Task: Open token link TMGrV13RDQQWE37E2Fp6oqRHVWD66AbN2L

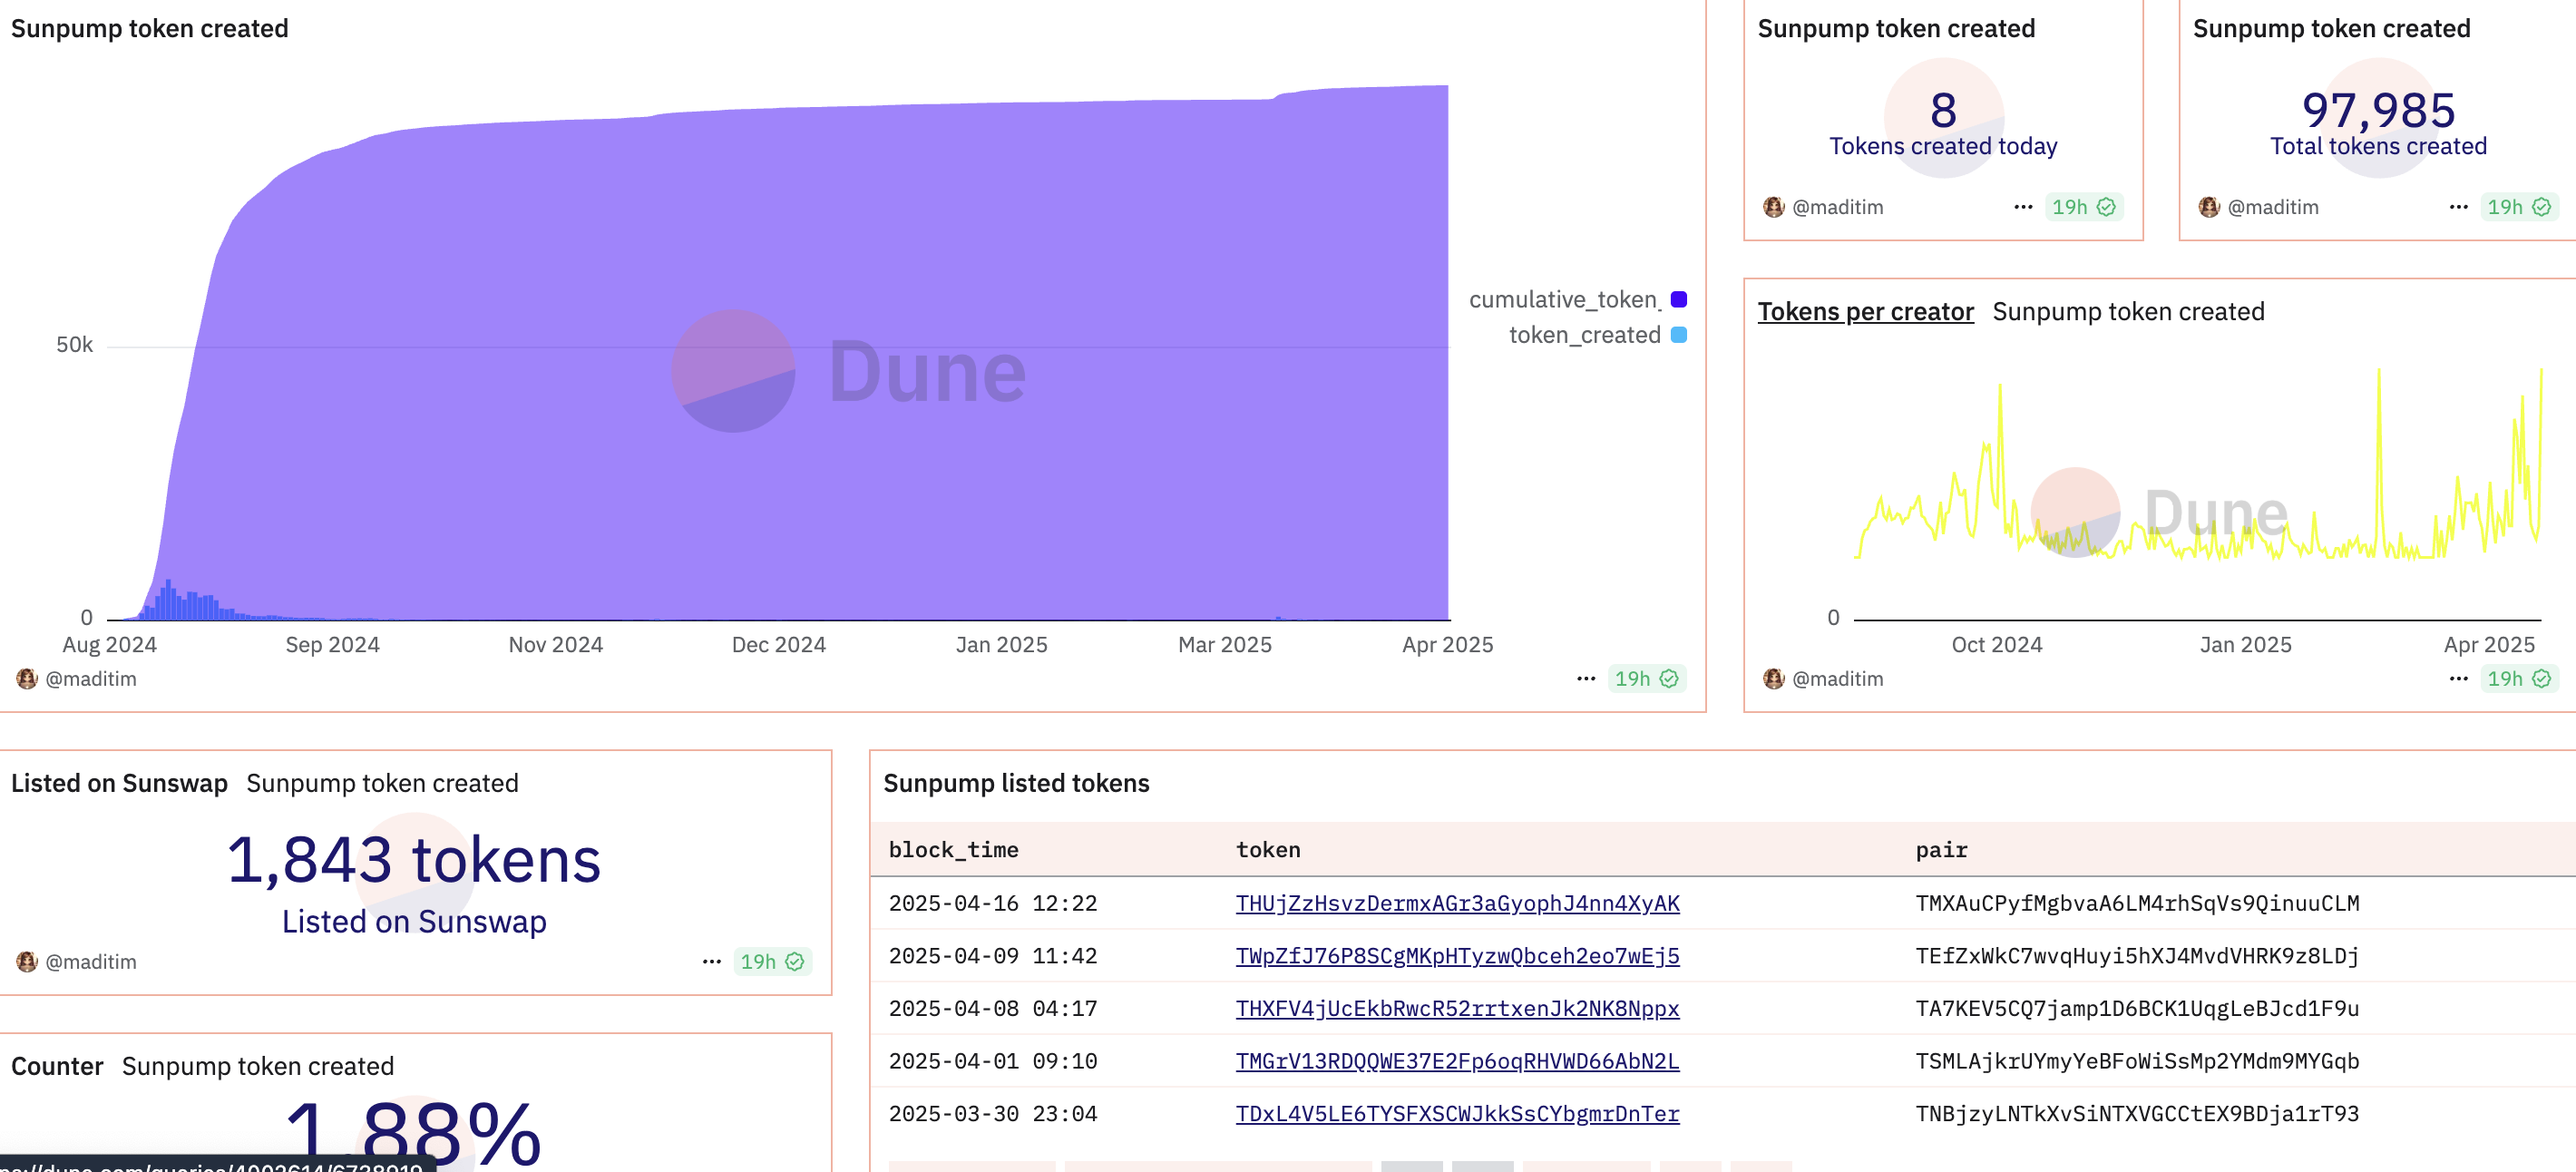Action: click(1457, 1062)
